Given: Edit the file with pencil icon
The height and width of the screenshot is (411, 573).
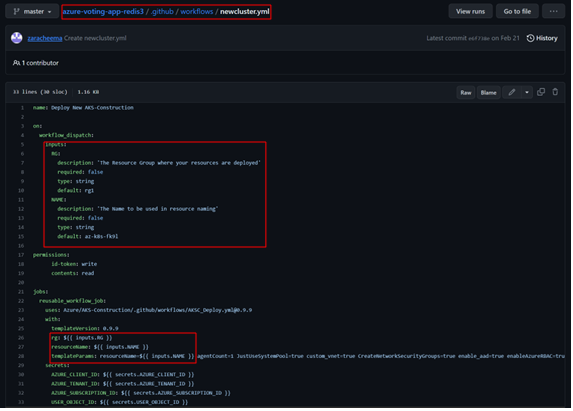Looking at the screenshot, I should pos(512,92).
